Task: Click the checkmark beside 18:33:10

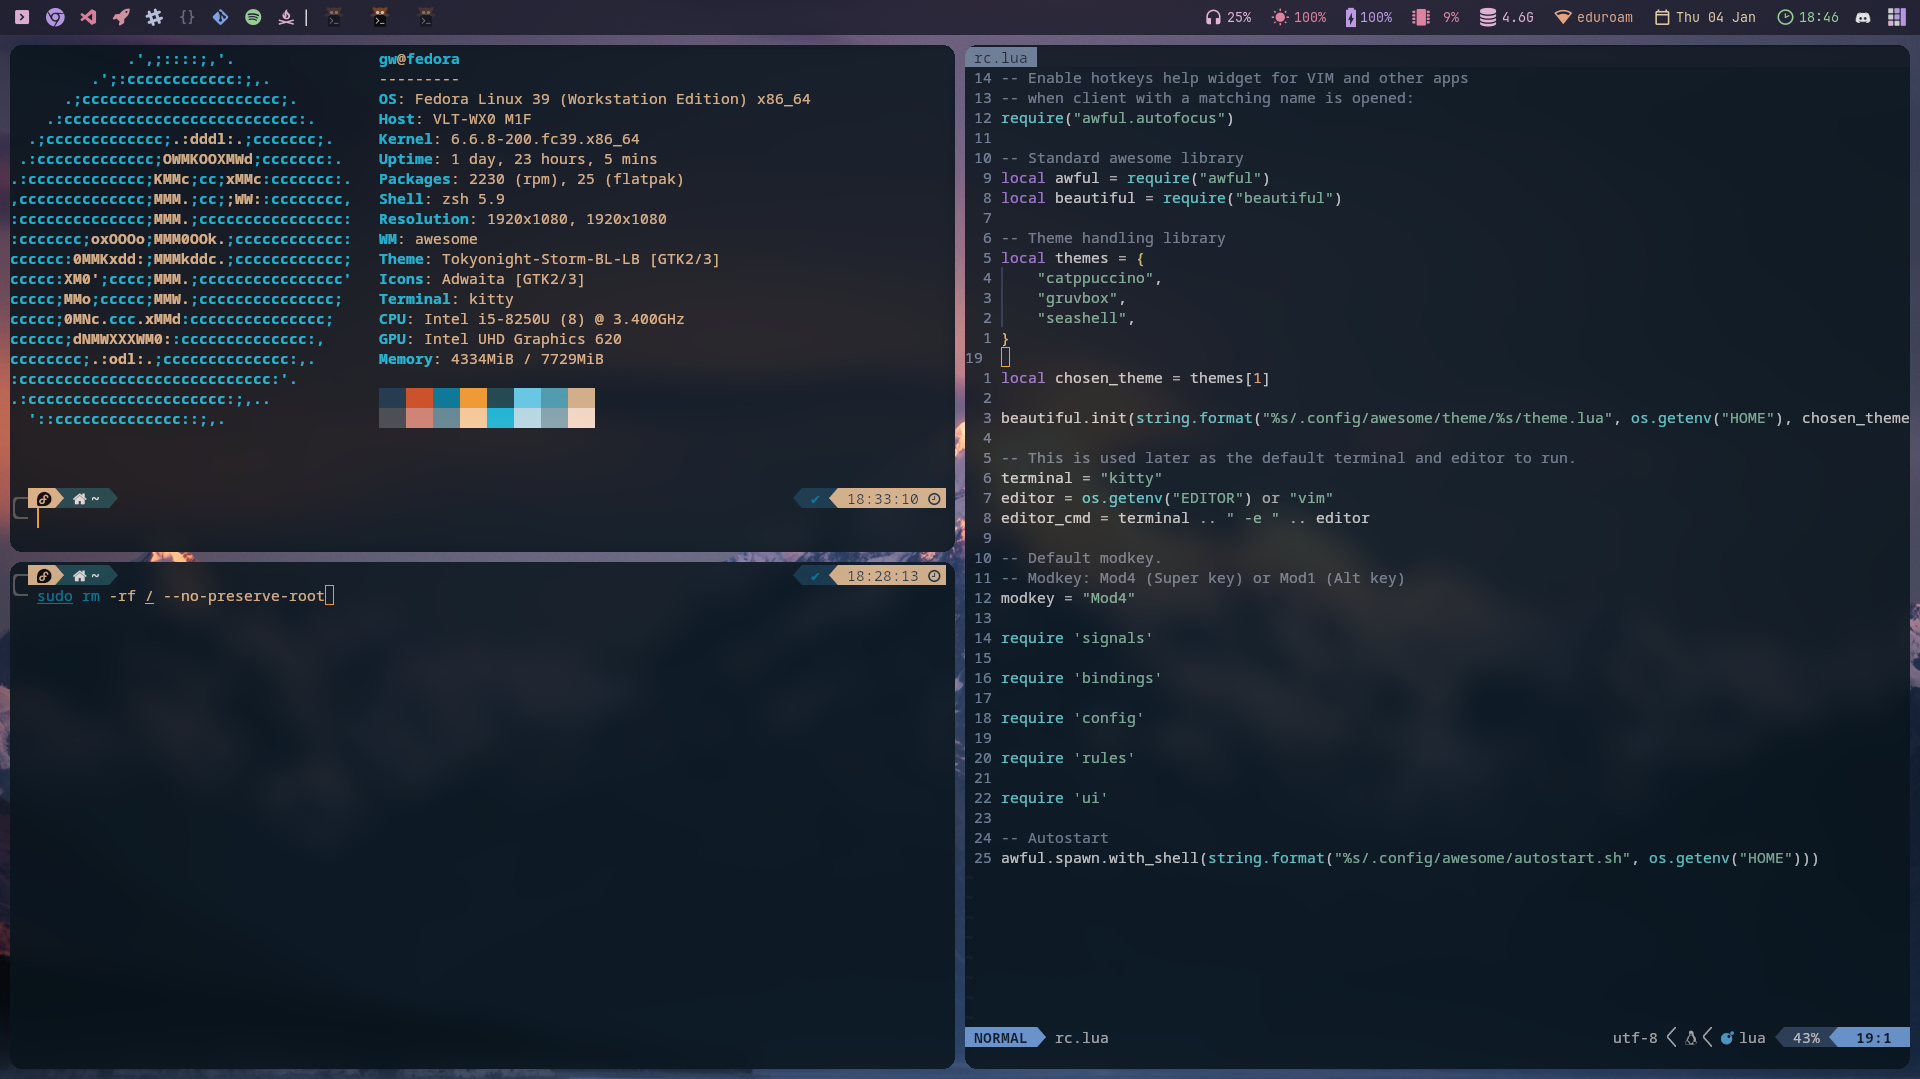Action: pos(815,499)
